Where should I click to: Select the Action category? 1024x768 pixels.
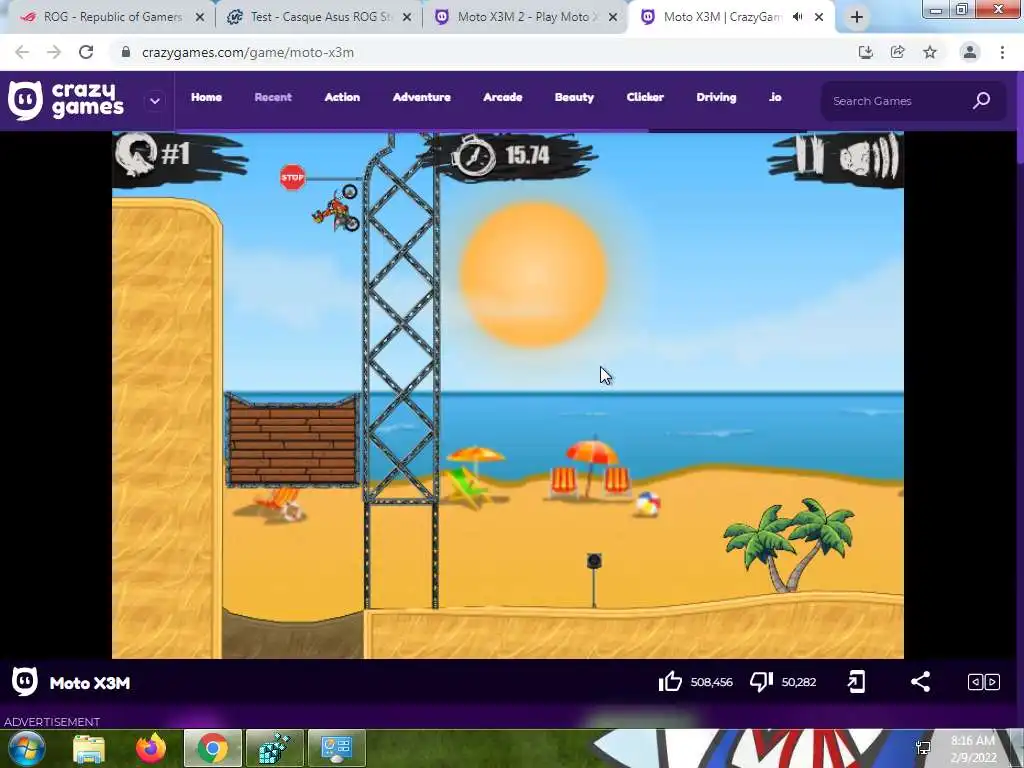pos(342,97)
